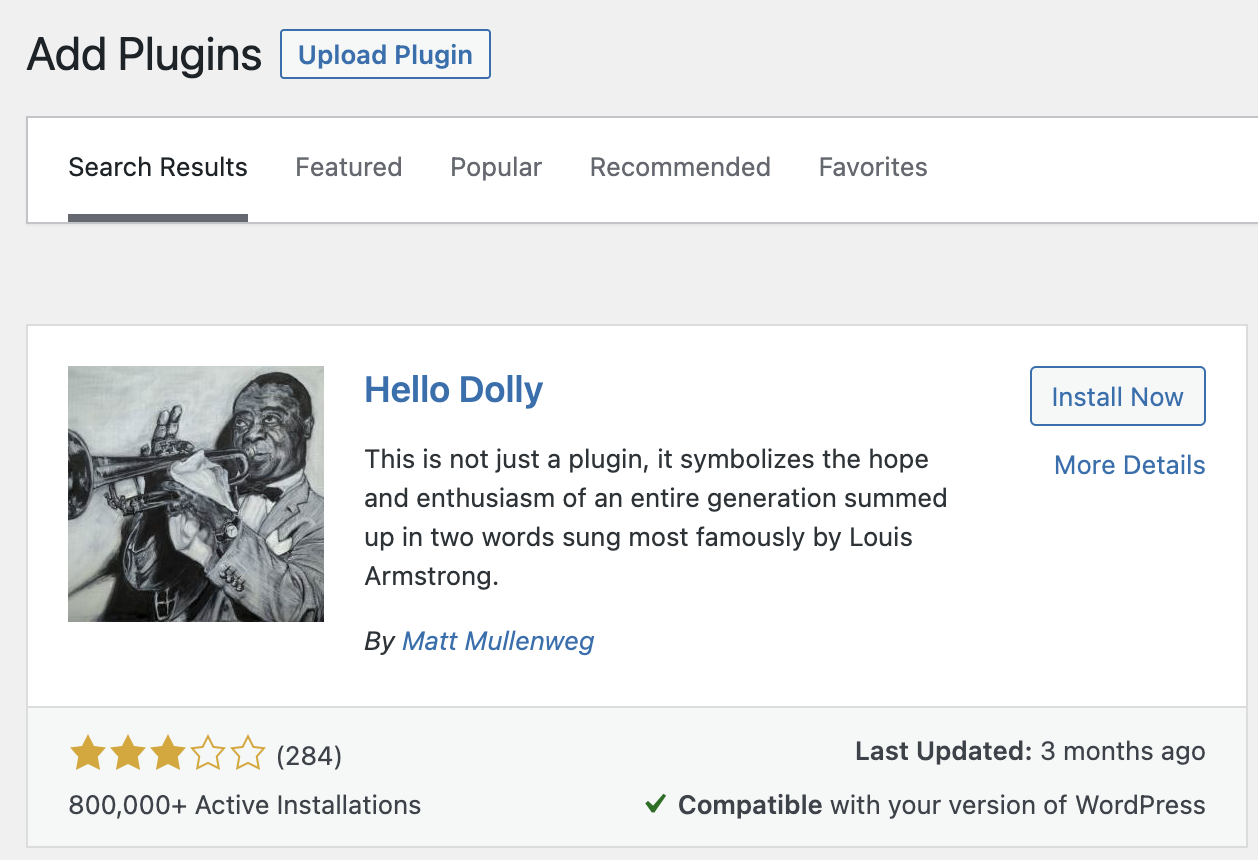Open the Hello Dolly title link
The width and height of the screenshot is (1258, 860).
(x=454, y=389)
